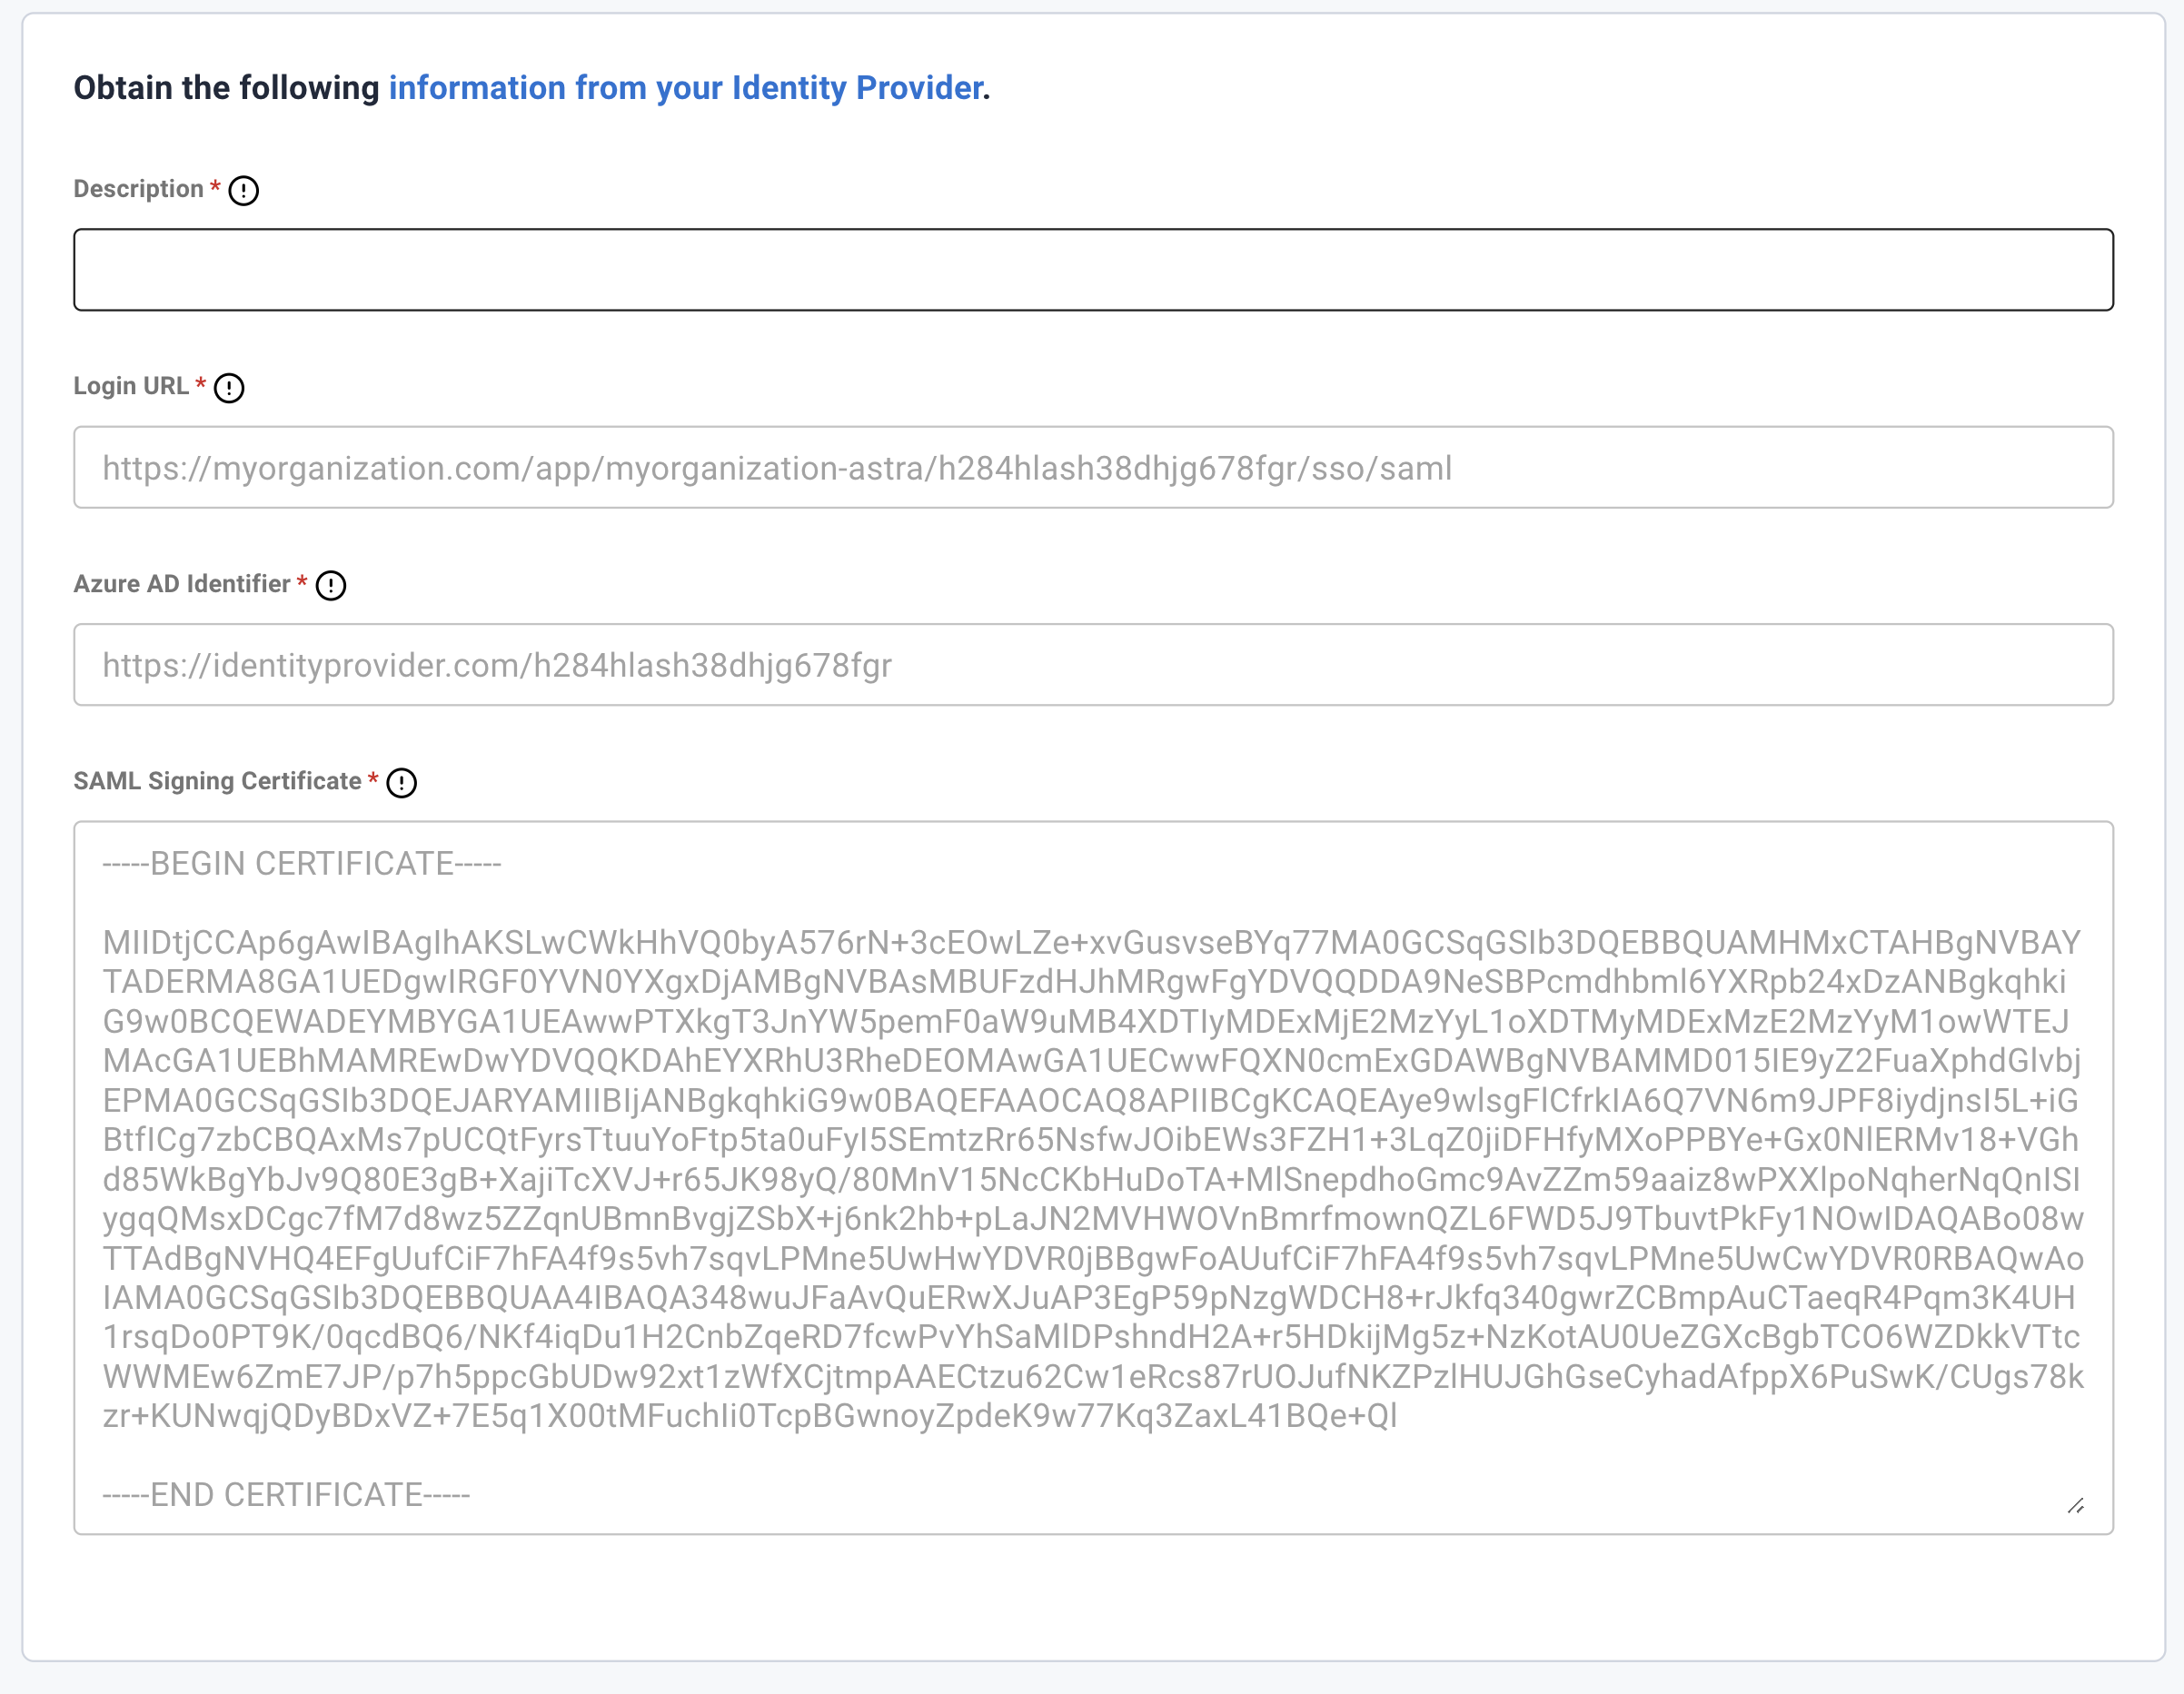The image size is (2184, 1694).
Task: Click the SAML Signing Certificate label
Action: coord(217,781)
